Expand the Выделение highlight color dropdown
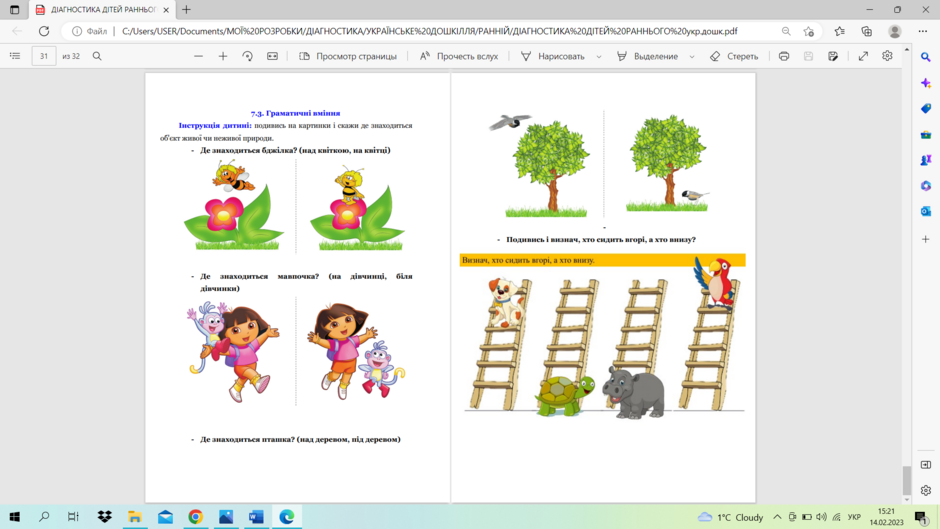The image size is (940, 529). [692, 56]
